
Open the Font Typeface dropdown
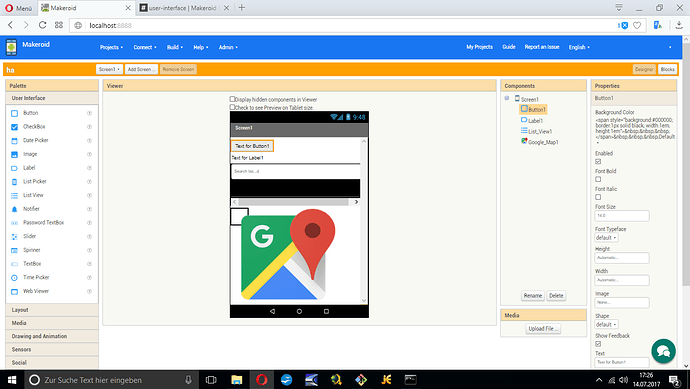(x=606, y=238)
